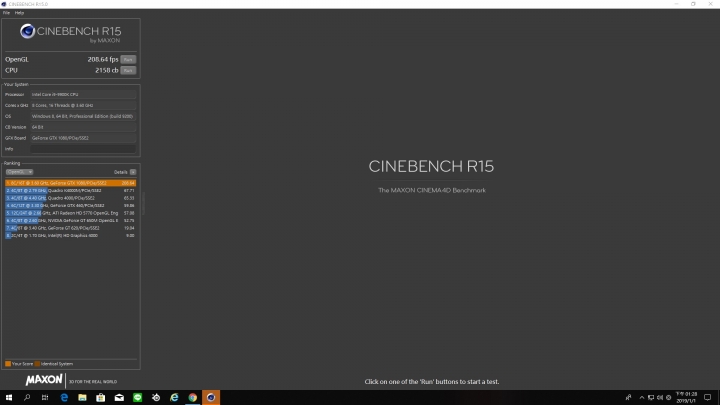Open the File menu

pos(6,13)
